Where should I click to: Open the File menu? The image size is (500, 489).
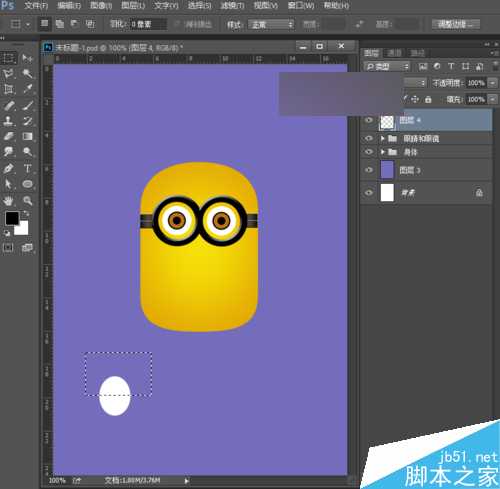point(36,6)
